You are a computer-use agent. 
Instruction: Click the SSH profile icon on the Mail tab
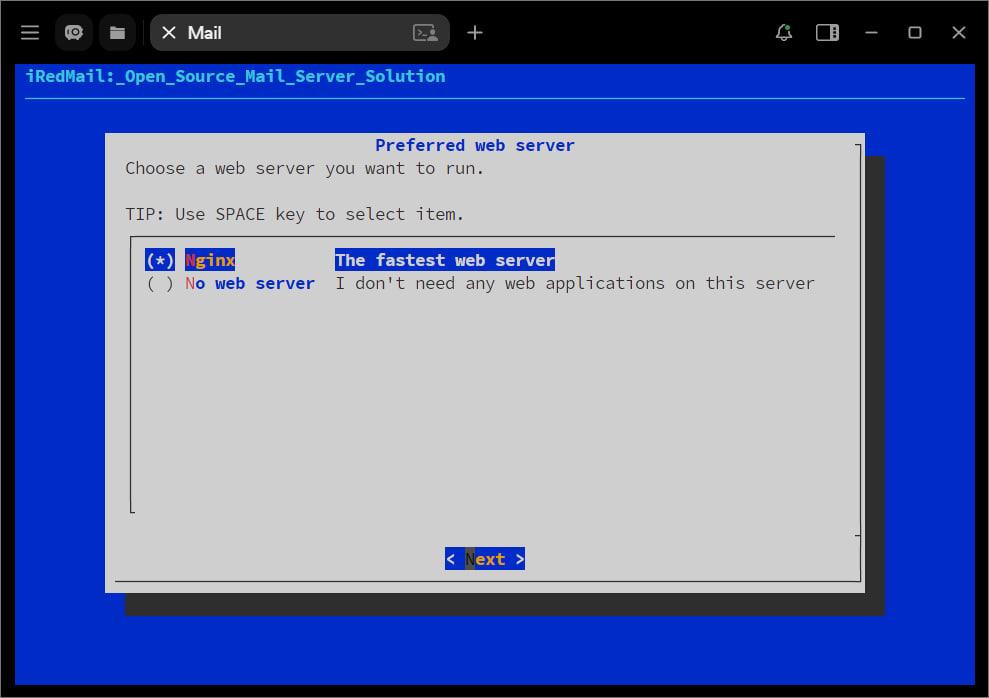tap(425, 33)
